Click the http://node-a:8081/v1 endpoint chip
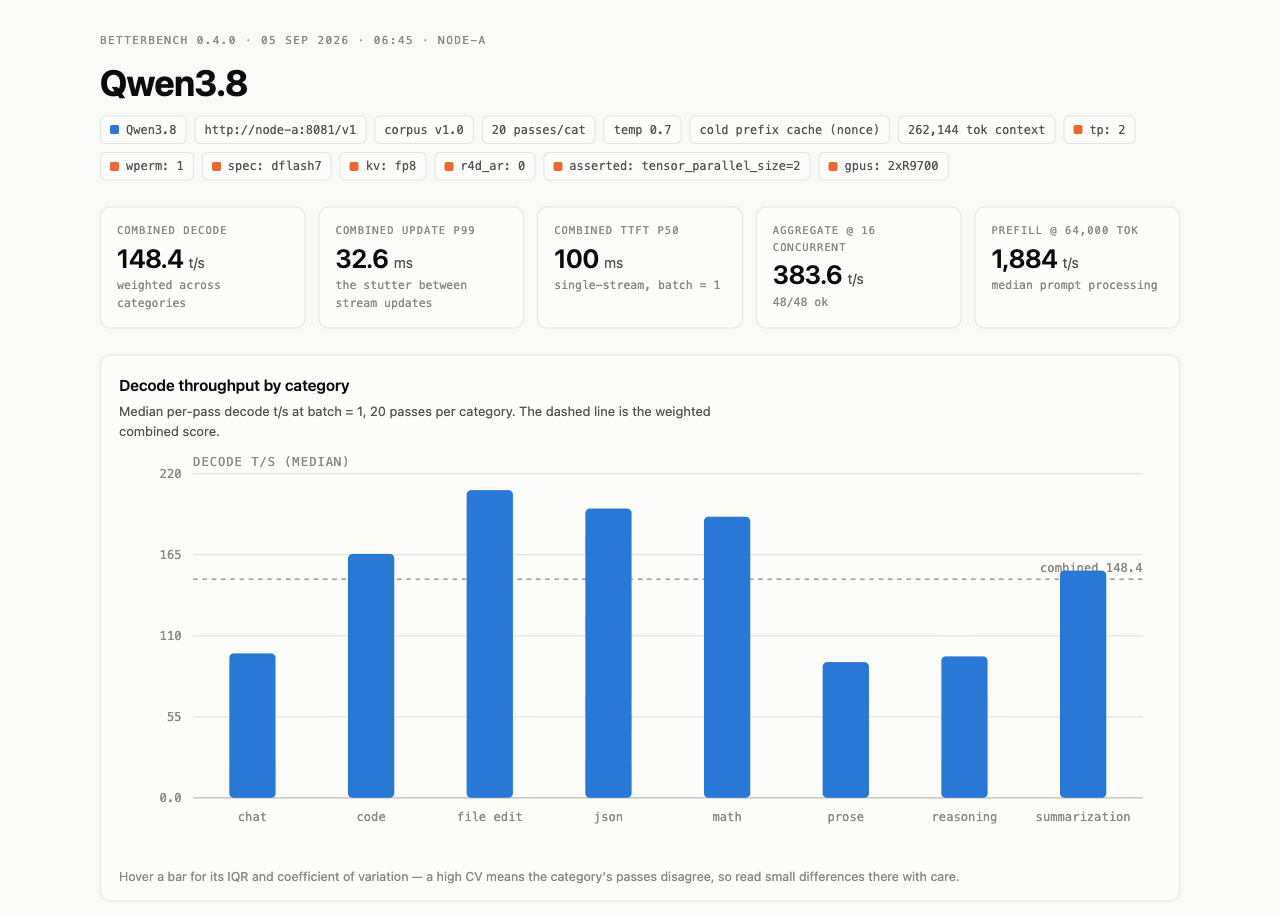 coord(280,130)
